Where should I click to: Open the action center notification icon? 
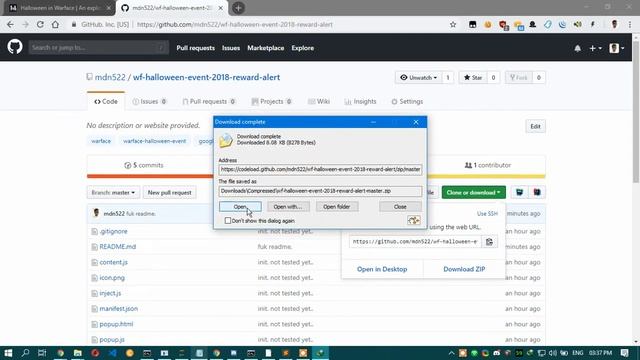625,353
